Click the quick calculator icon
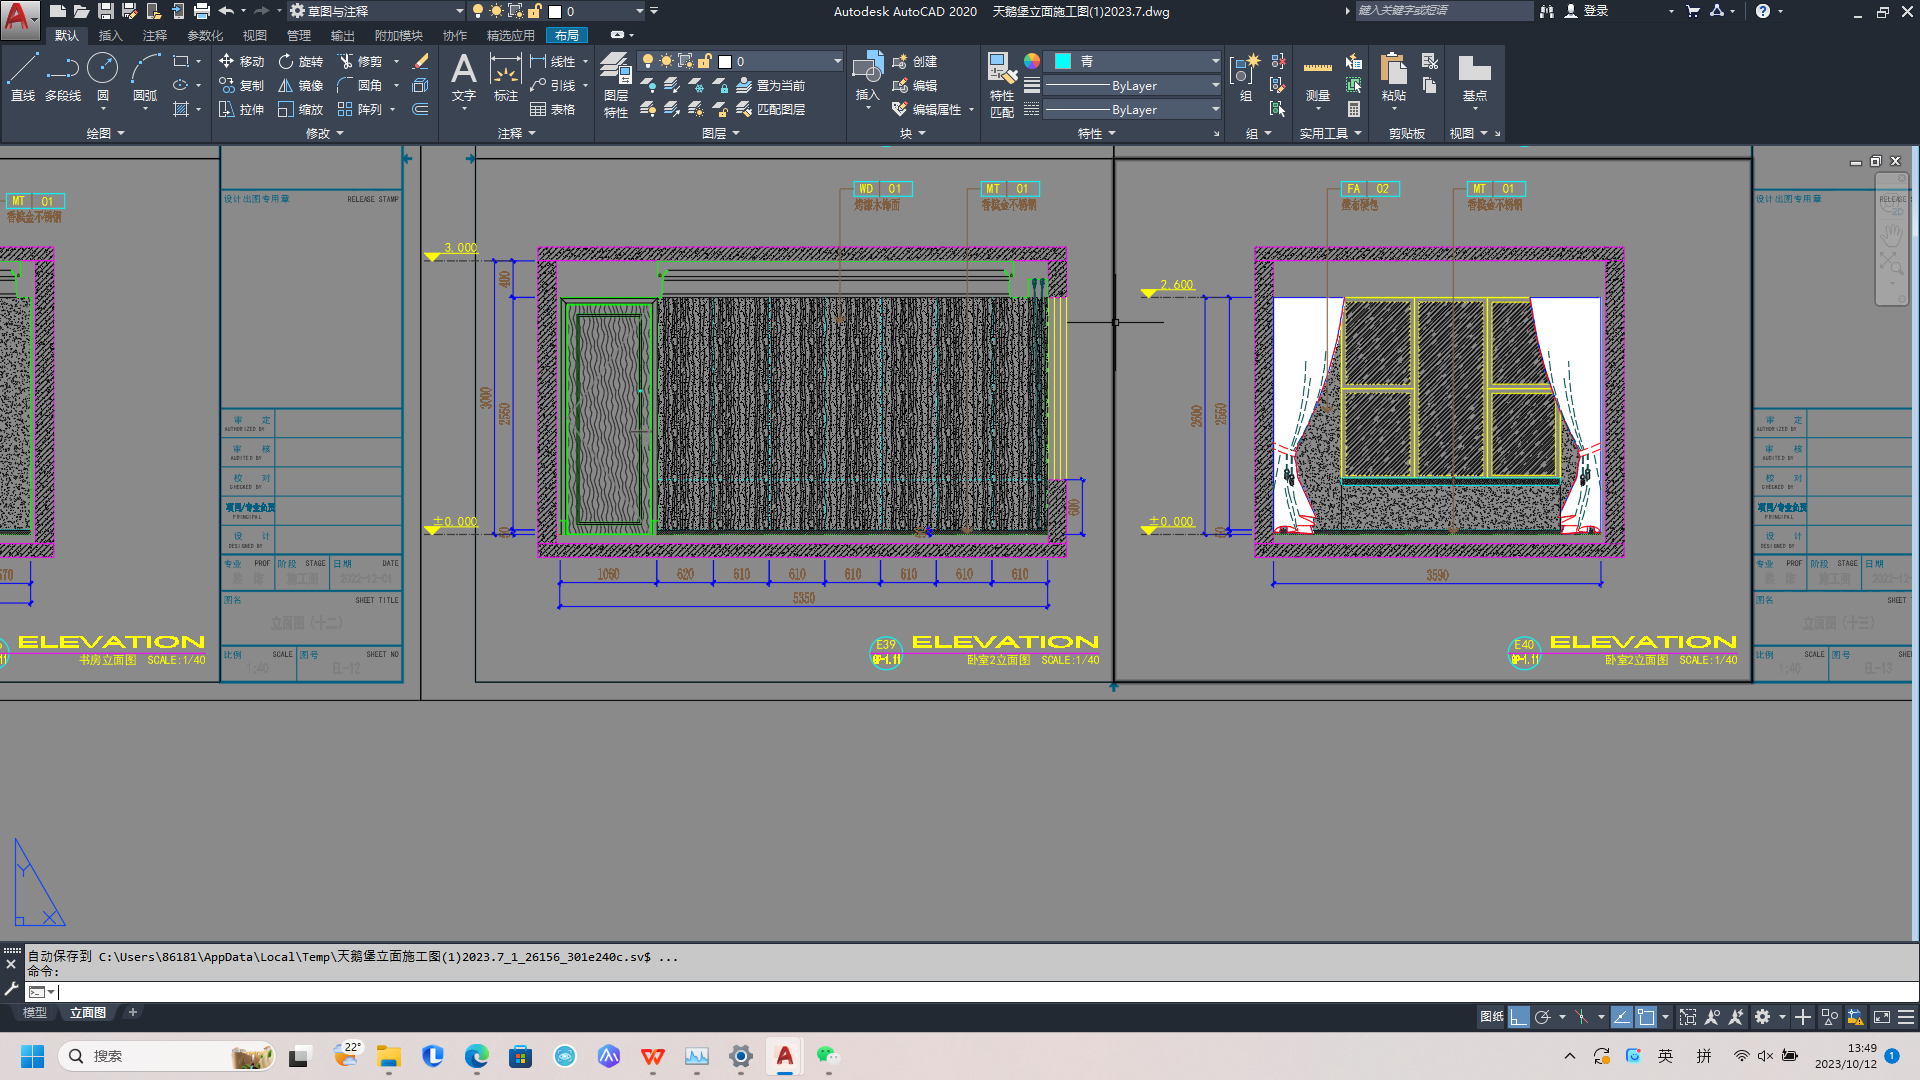Image resolution: width=1920 pixels, height=1080 pixels. point(1354,109)
